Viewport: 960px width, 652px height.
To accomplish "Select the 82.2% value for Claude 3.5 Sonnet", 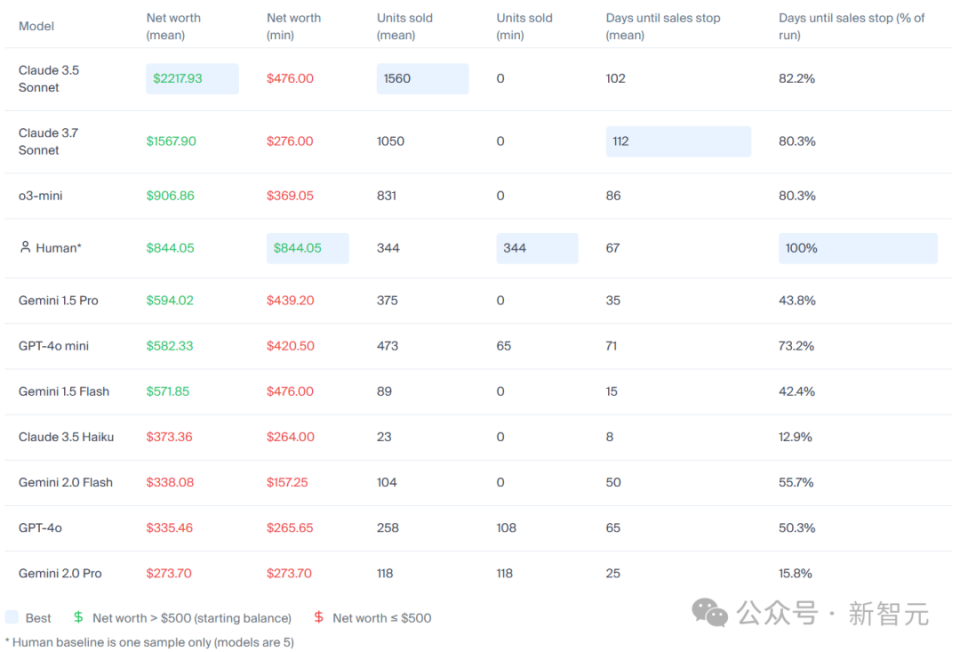I will click(x=797, y=78).
